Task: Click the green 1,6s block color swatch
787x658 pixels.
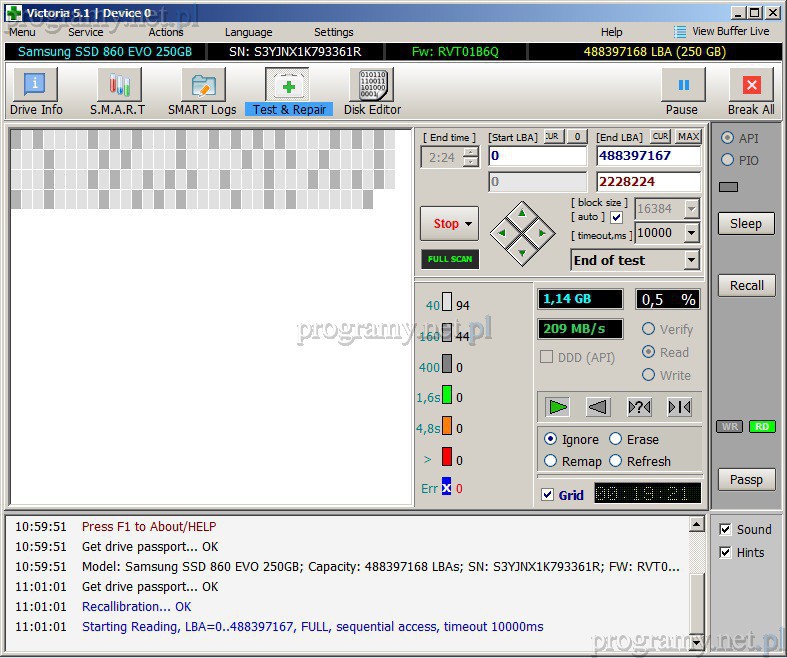Action: point(447,396)
